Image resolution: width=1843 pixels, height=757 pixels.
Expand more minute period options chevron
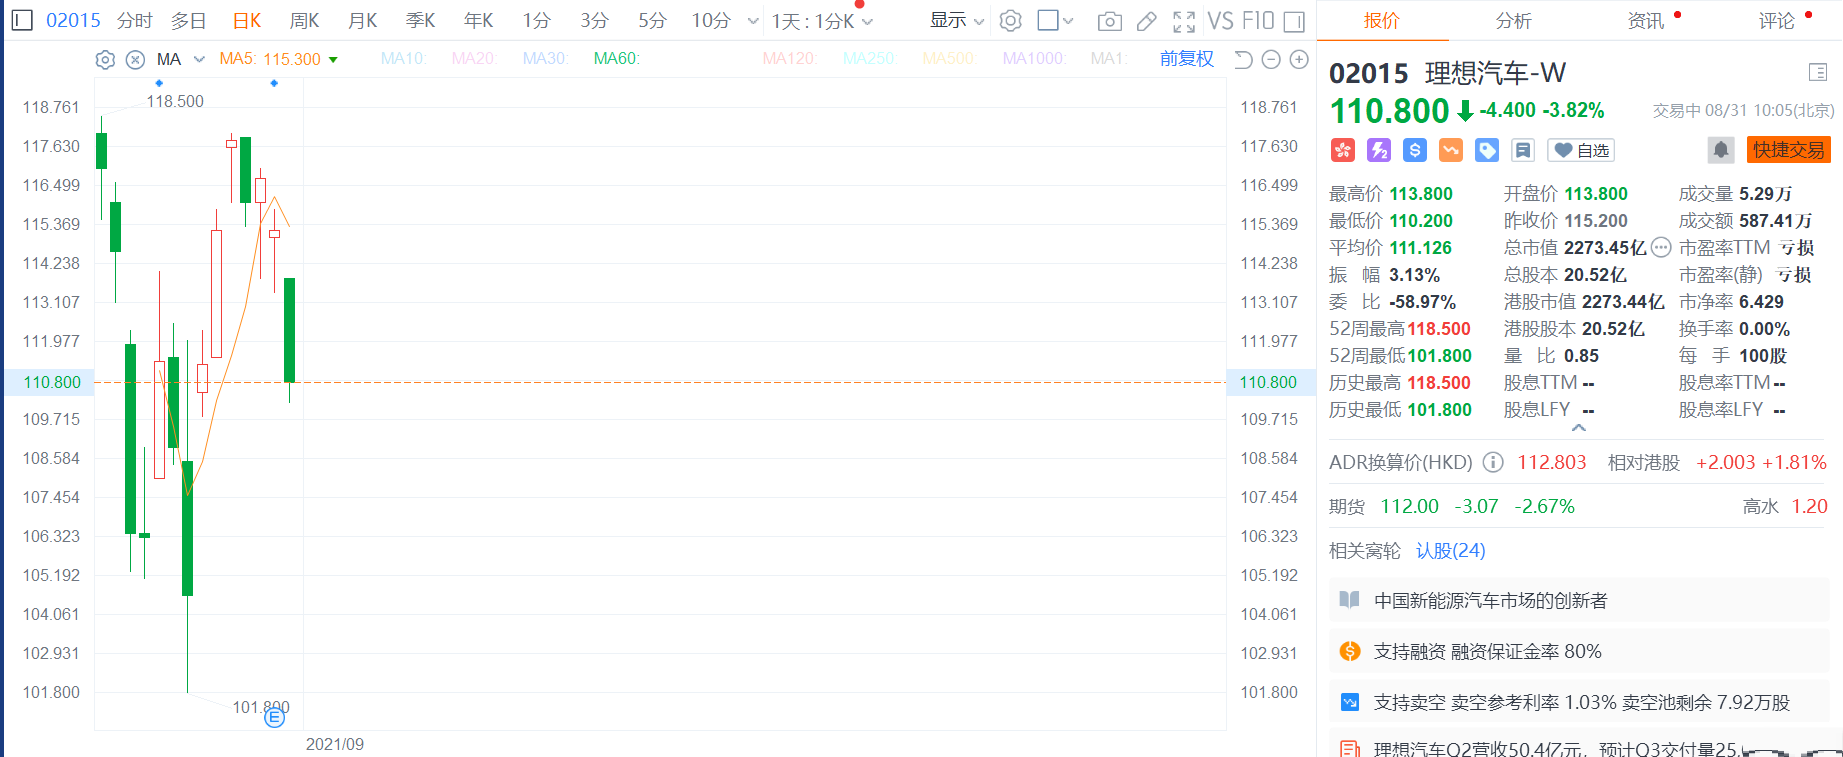pyautogui.click(x=753, y=21)
